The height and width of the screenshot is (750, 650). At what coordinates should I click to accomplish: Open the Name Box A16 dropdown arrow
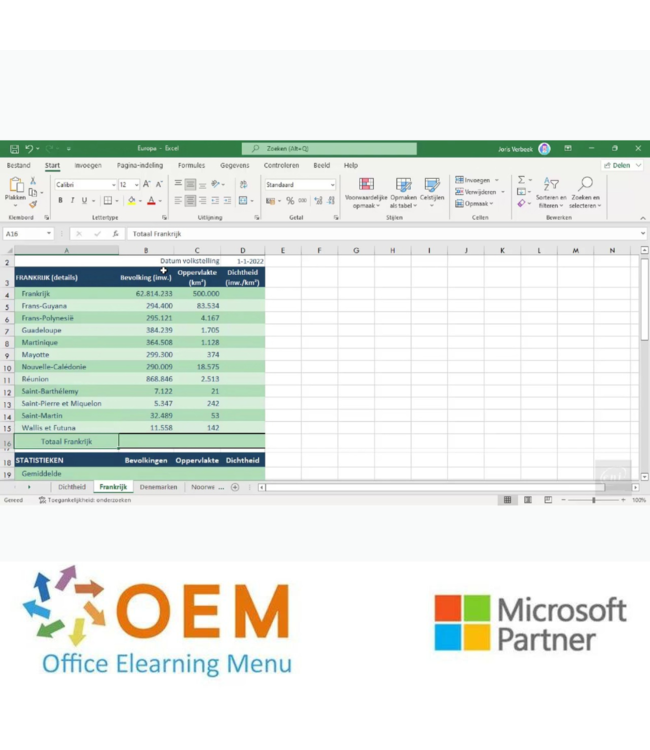click(49, 233)
